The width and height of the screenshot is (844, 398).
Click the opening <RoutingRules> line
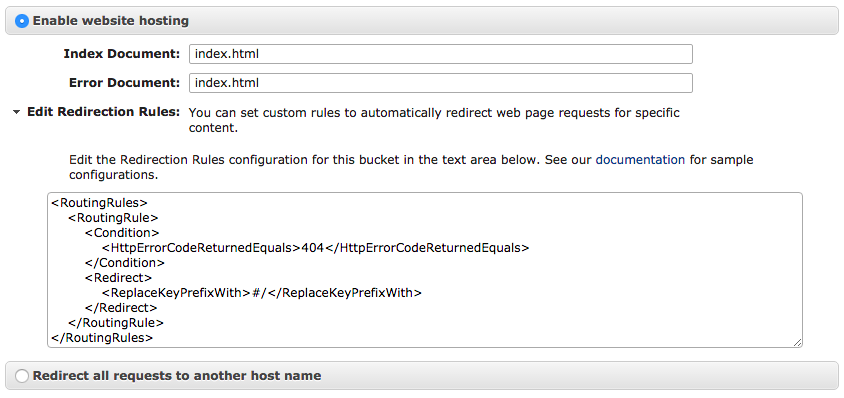pos(99,203)
